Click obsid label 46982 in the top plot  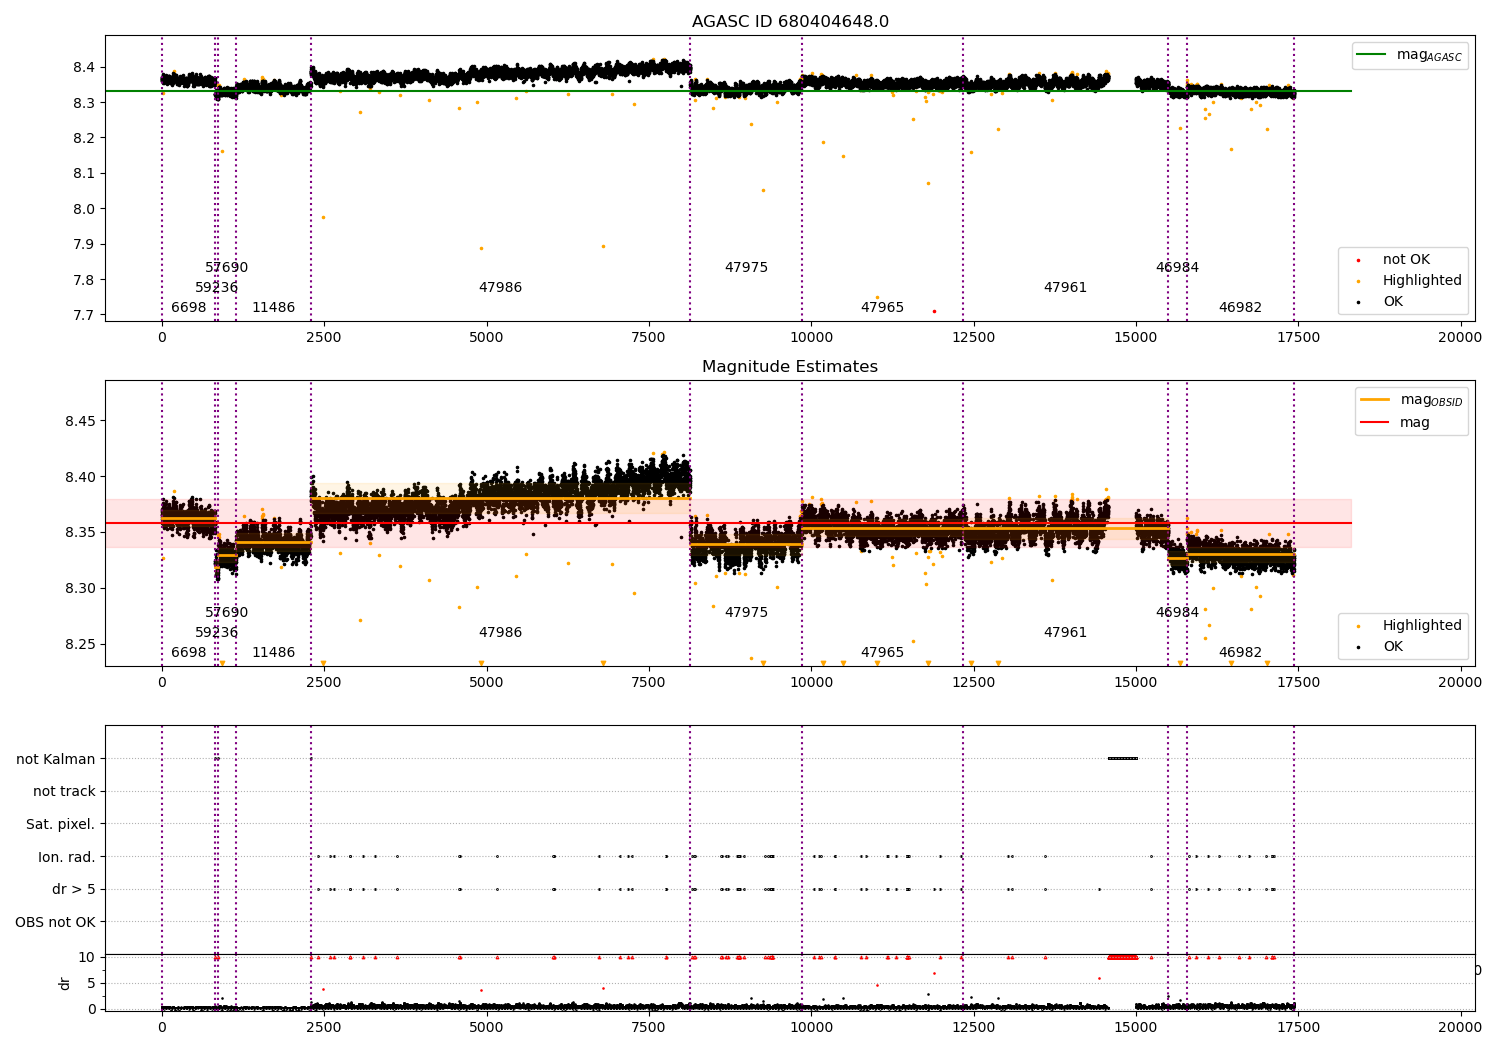point(1241,308)
